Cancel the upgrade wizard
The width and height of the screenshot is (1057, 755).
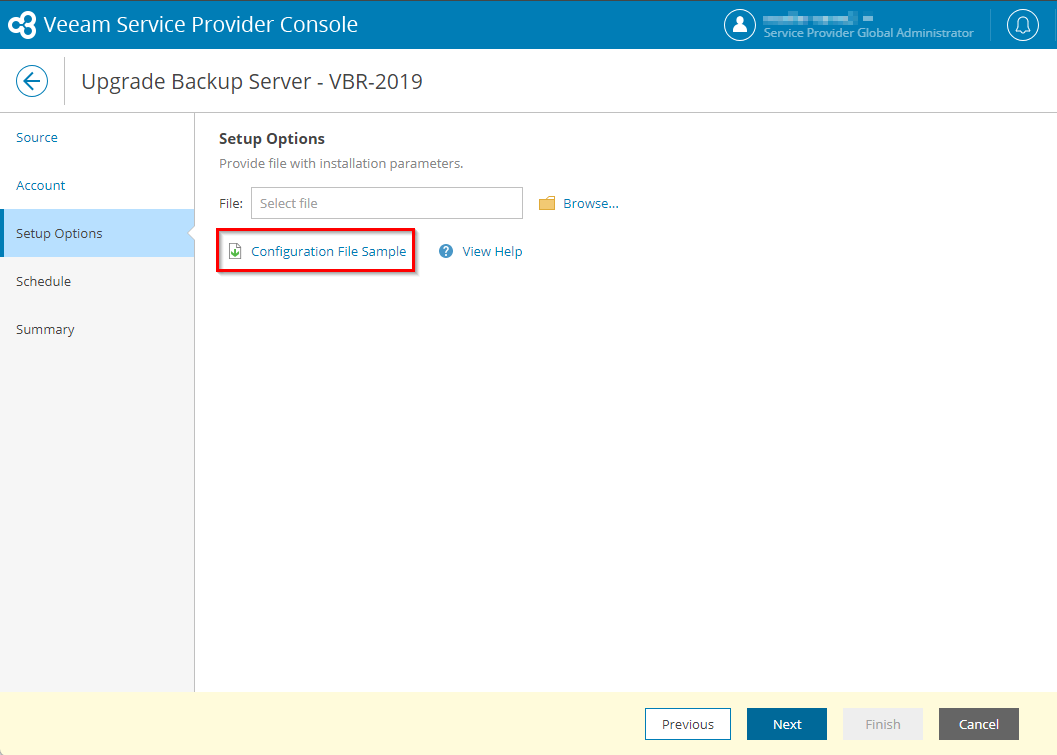pyautogui.click(x=979, y=724)
